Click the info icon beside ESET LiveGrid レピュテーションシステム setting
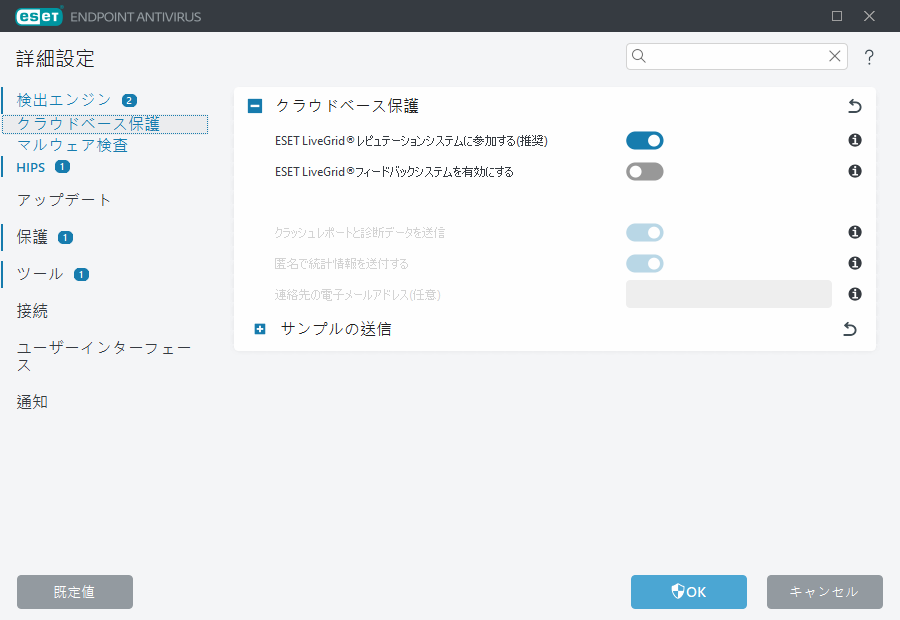Viewport: 900px width, 620px height. (x=854, y=140)
